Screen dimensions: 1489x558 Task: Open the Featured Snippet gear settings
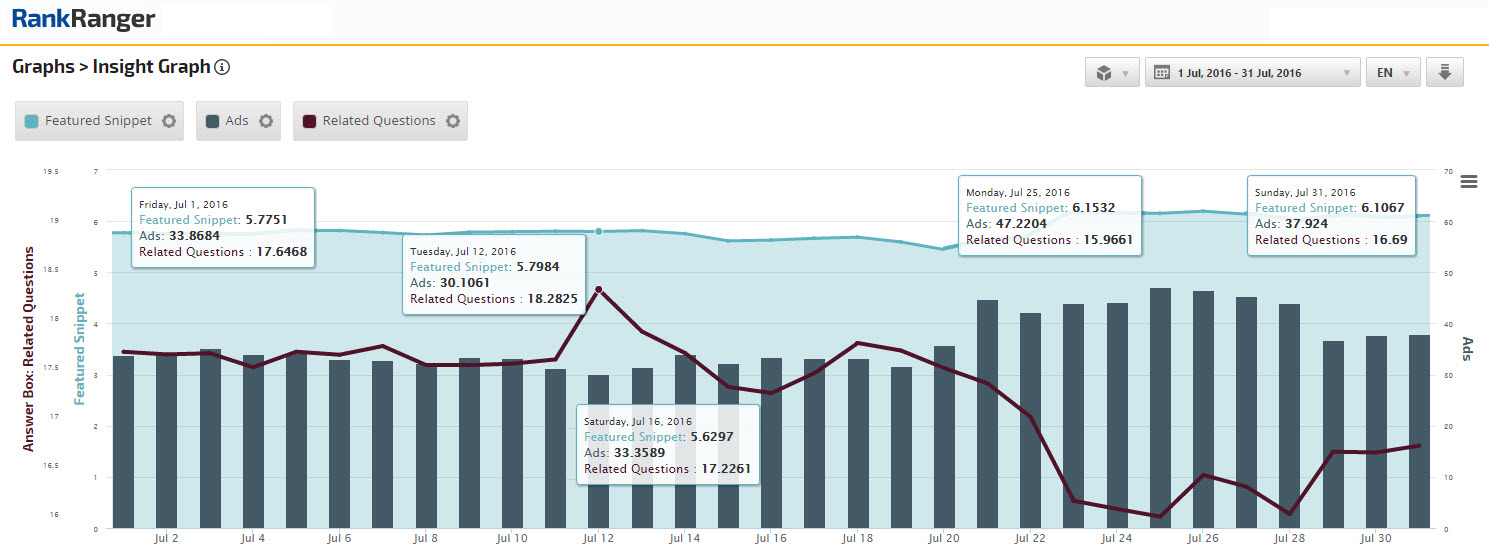[169, 121]
